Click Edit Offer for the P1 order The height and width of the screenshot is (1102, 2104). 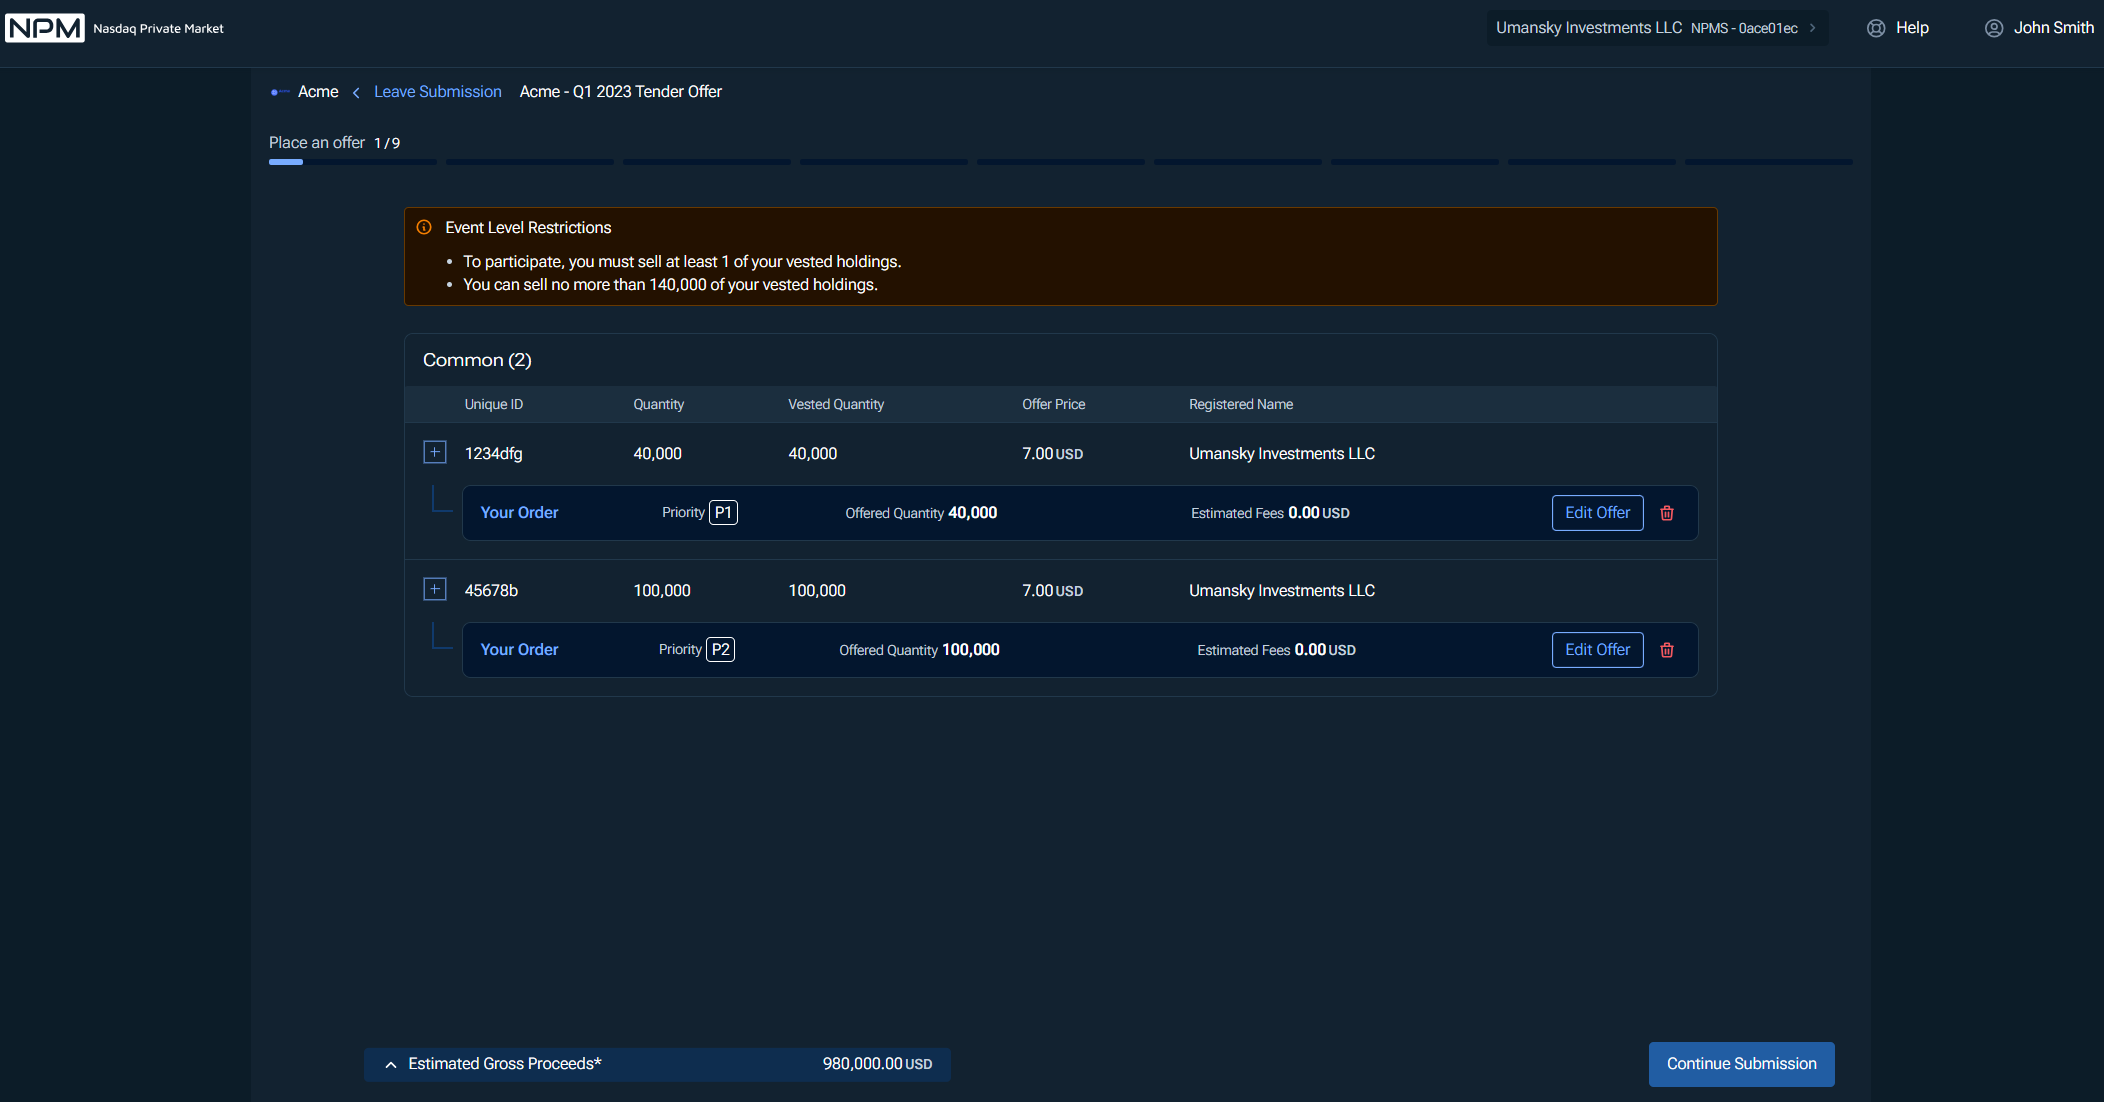(1598, 513)
